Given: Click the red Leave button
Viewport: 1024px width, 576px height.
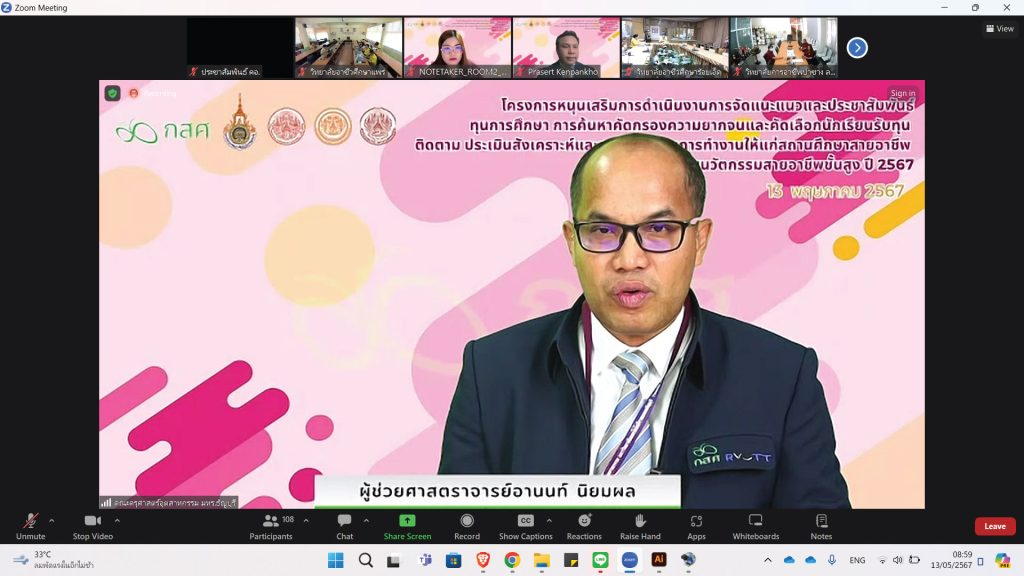Looking at the screenshot, I should click(x=995, y=526).
